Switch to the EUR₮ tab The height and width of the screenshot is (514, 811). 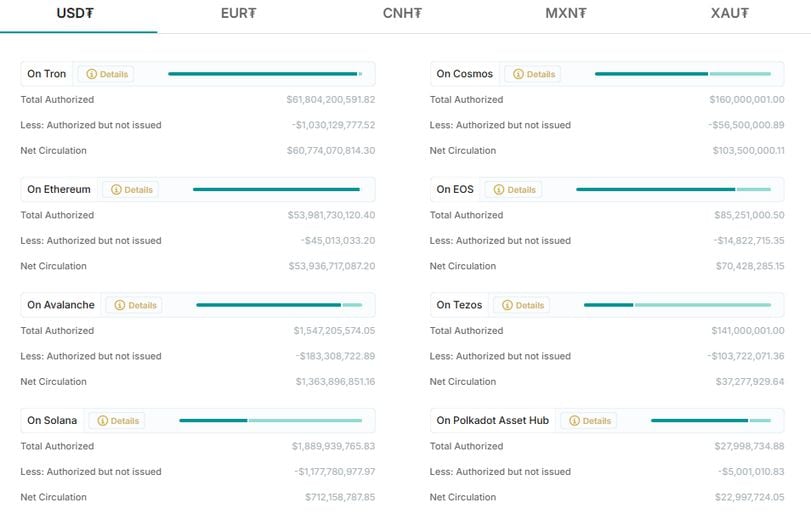(x=238, y=13)
